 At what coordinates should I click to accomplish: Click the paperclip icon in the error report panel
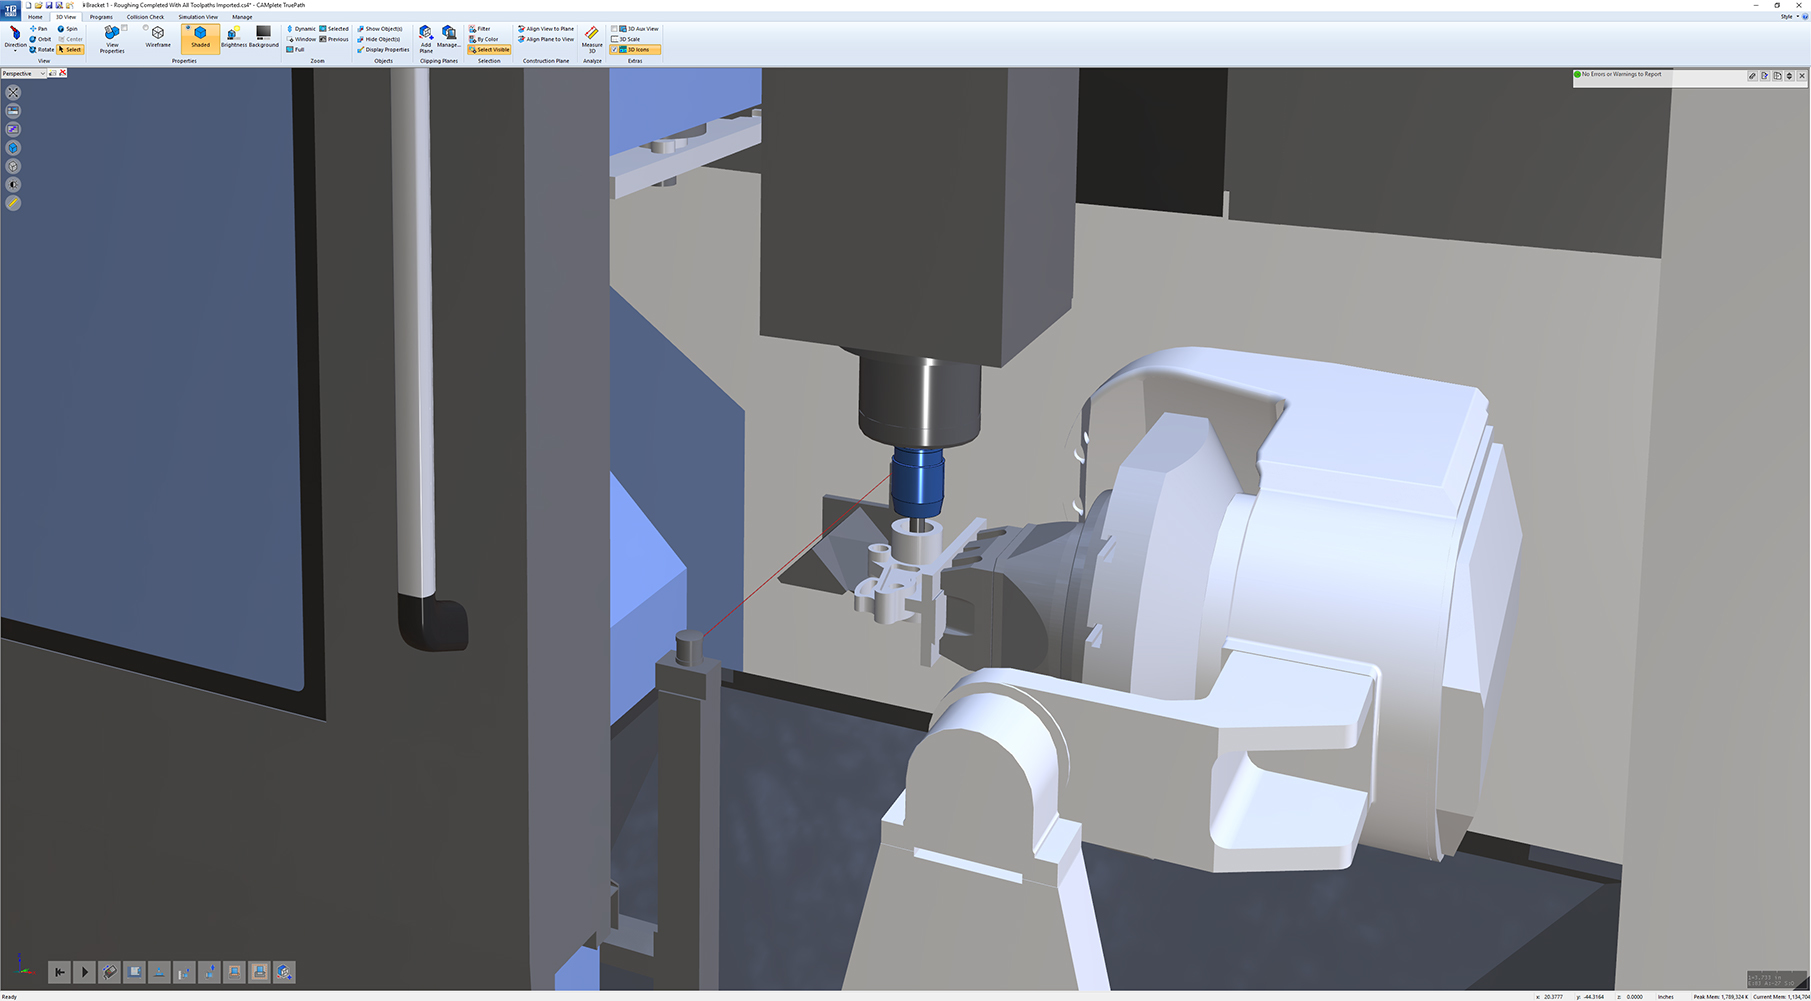tap(1752, 75)
